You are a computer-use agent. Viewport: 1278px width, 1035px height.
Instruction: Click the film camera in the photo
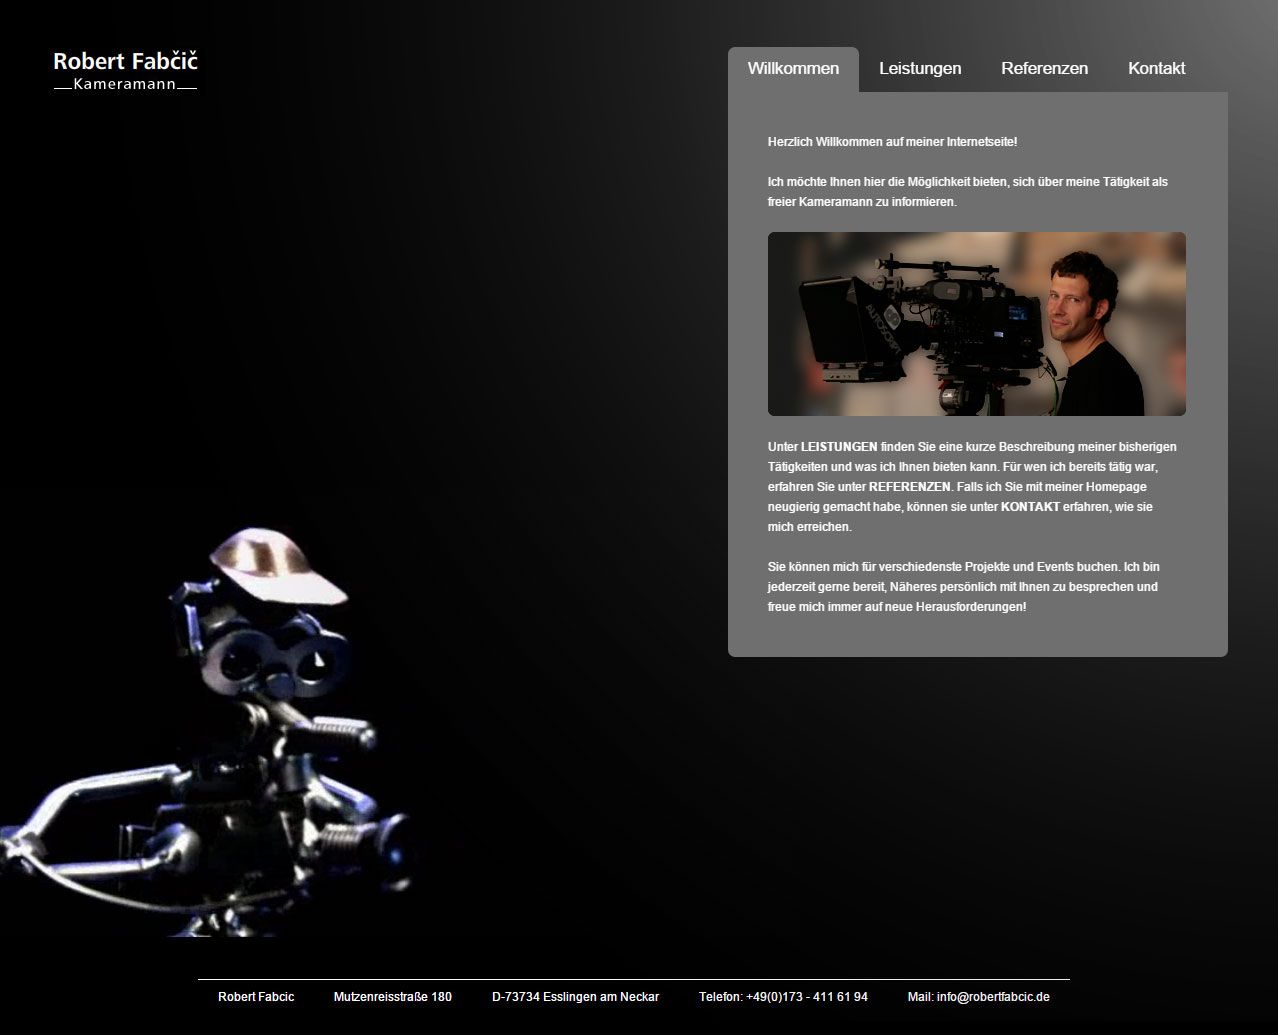(920, 320)
